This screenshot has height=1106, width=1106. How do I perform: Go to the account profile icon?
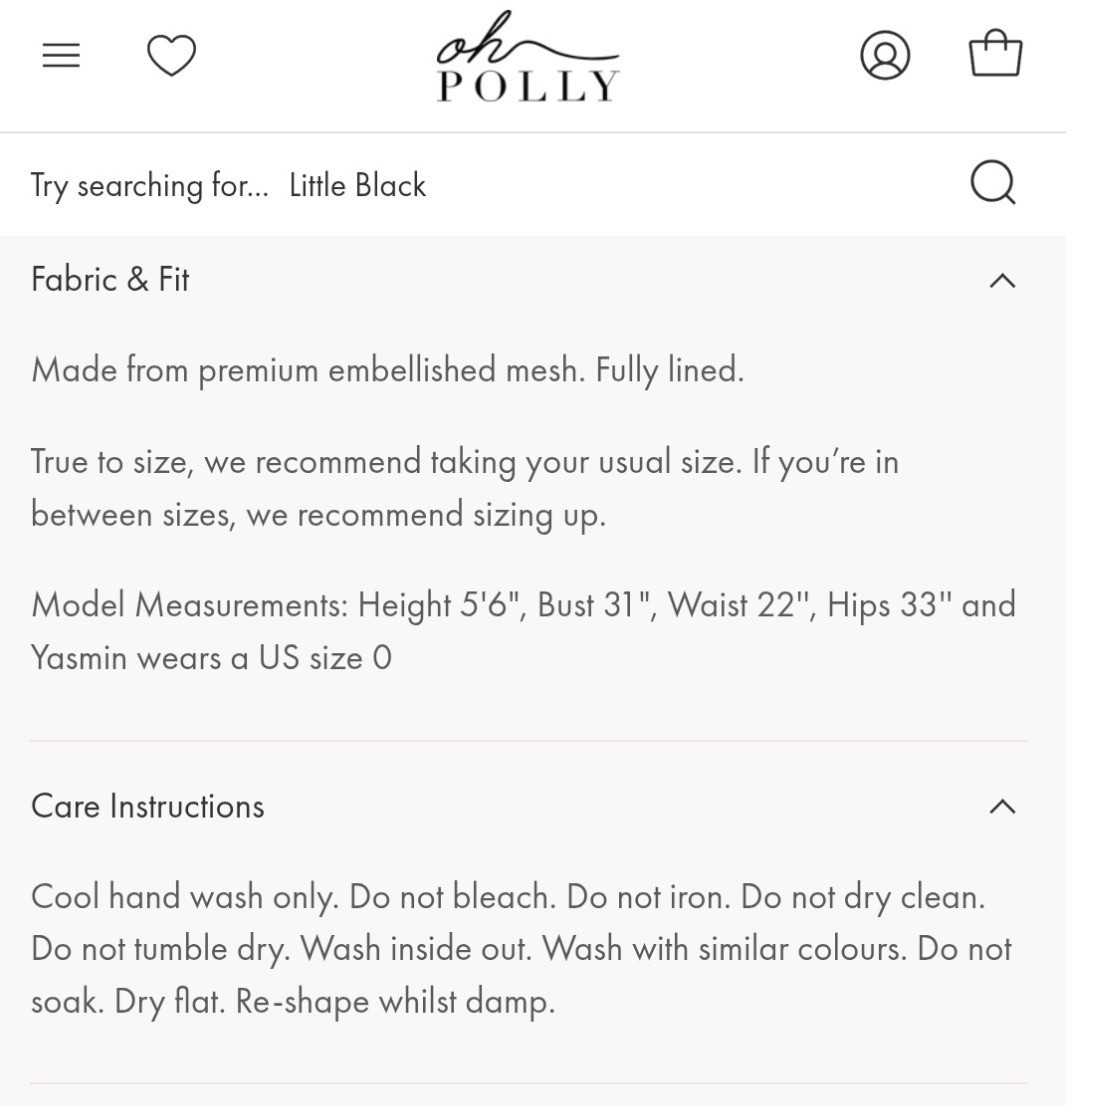885,55
